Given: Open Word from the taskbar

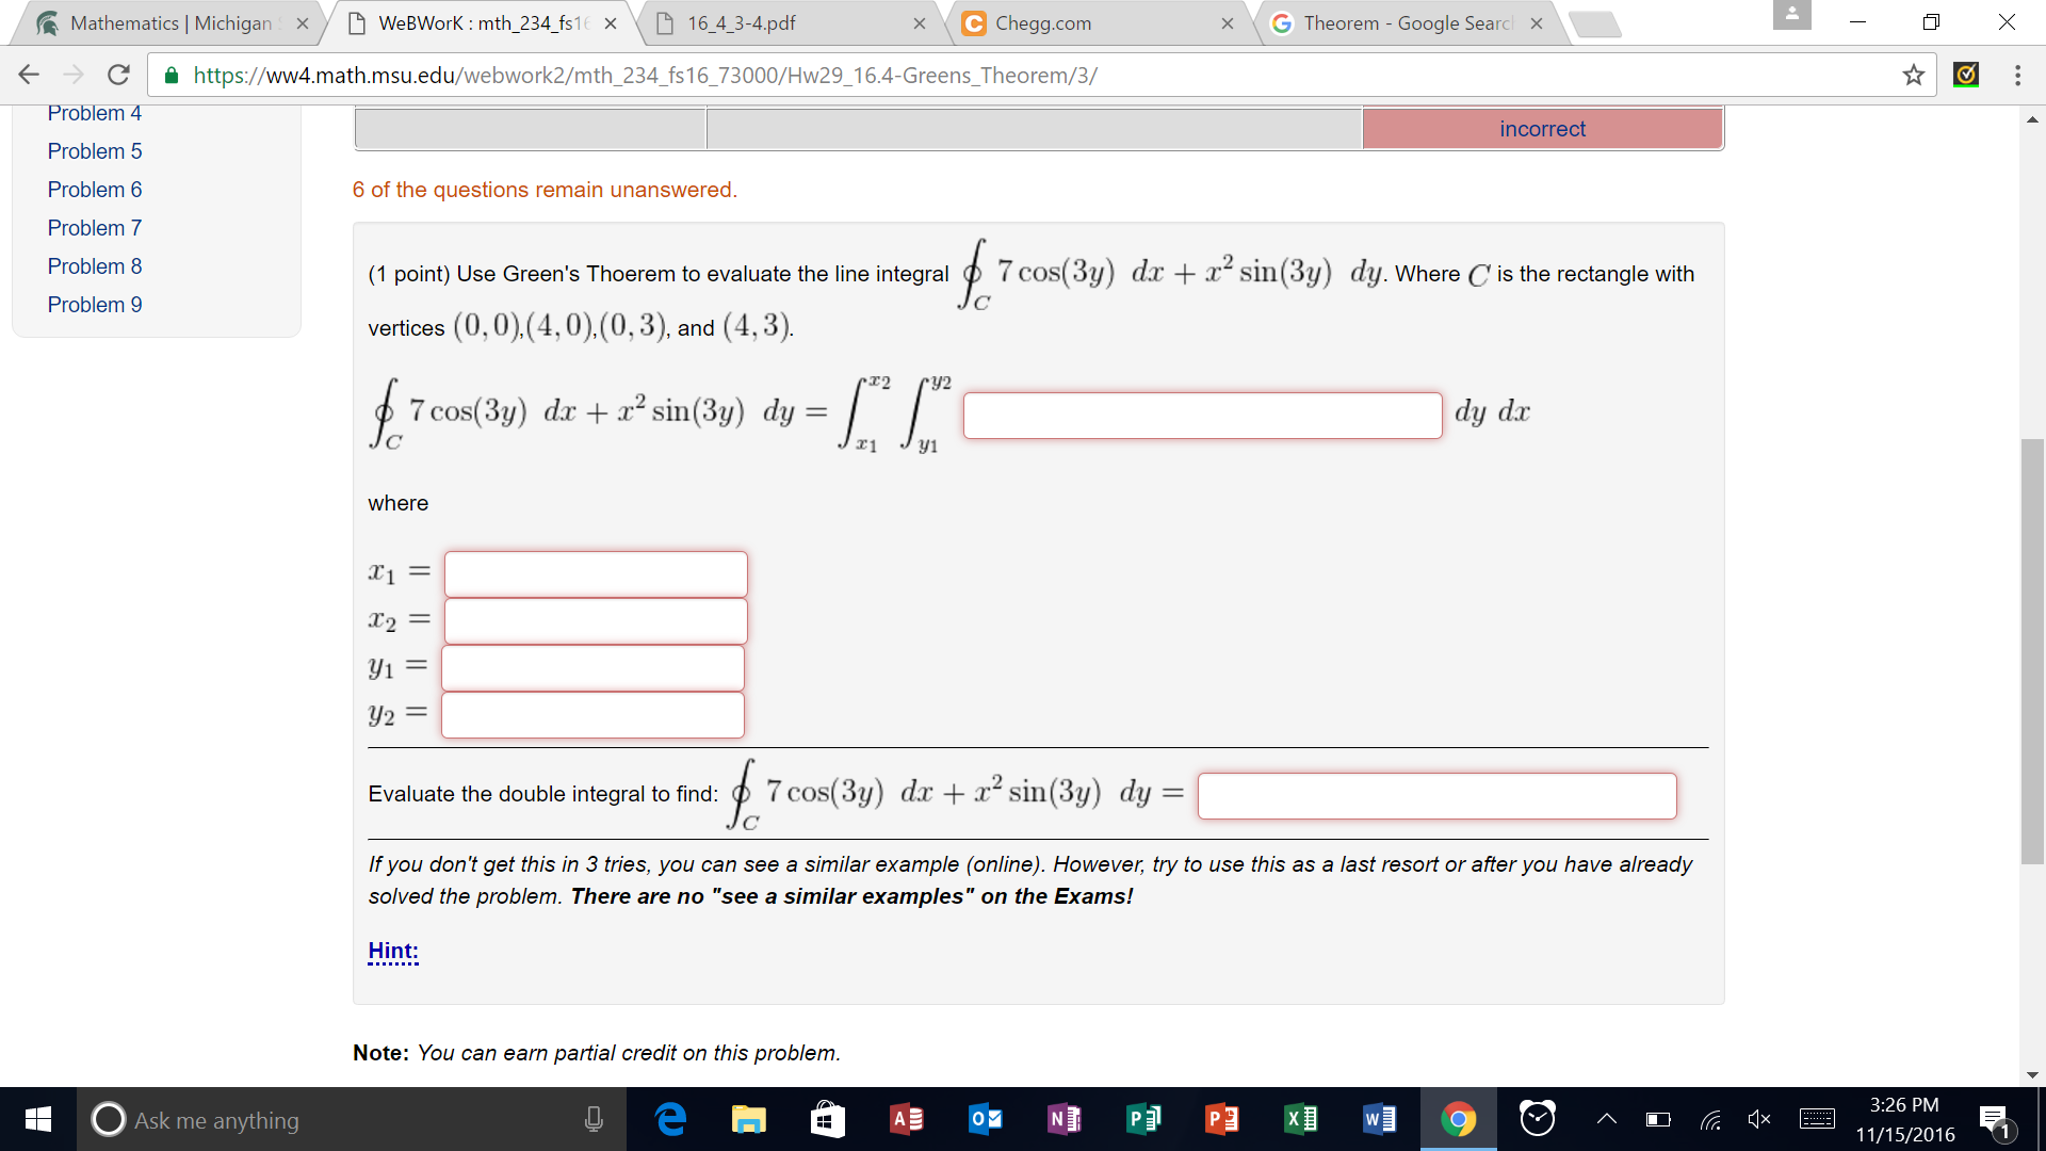Looking at the screenshot, I should tap(1378, 1119).
